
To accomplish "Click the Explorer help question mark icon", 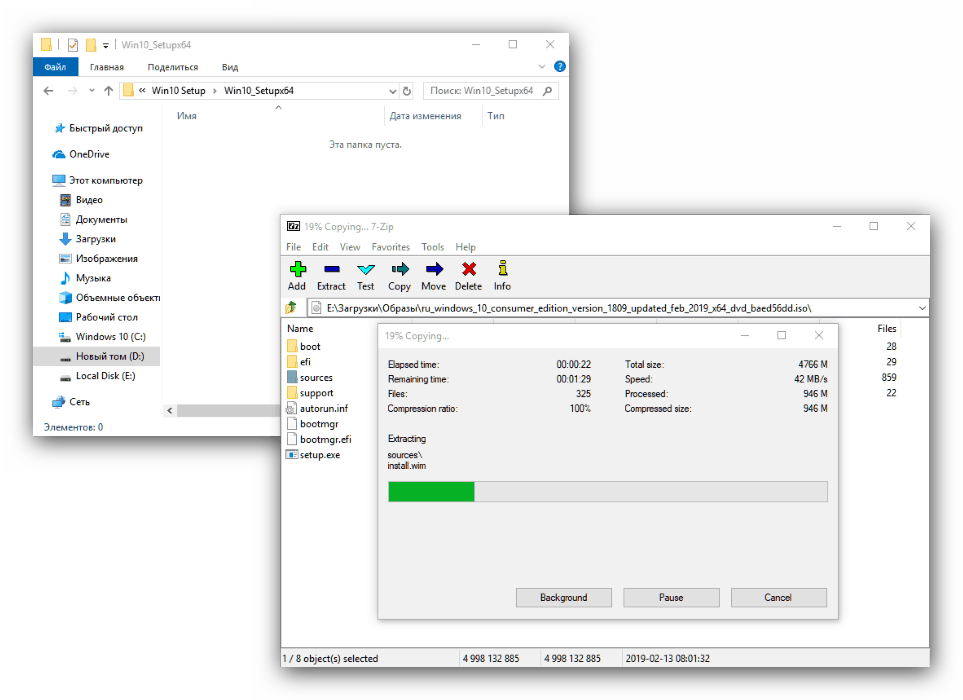I will 559,66.
